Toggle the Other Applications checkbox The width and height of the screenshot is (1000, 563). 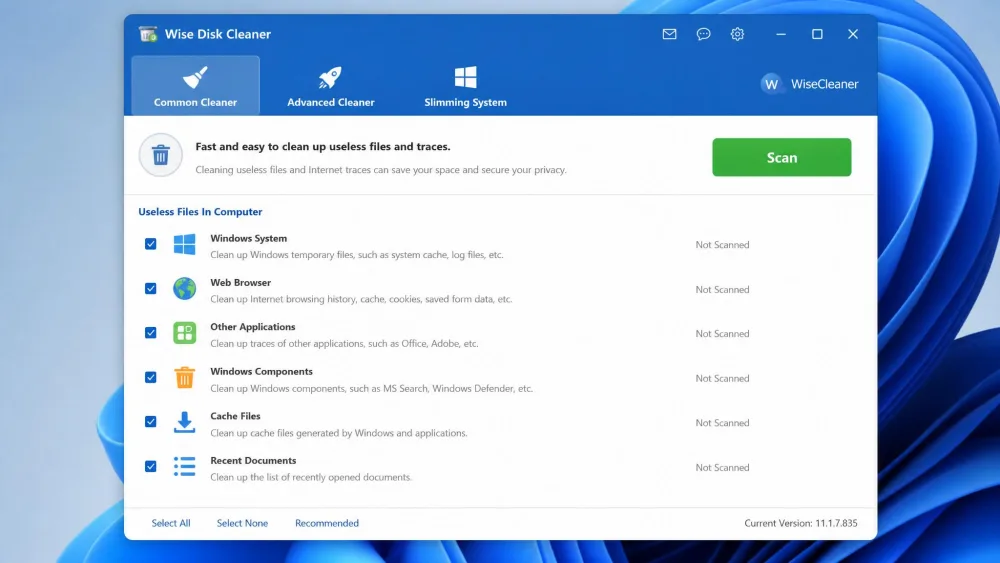[x=151, y=333]
